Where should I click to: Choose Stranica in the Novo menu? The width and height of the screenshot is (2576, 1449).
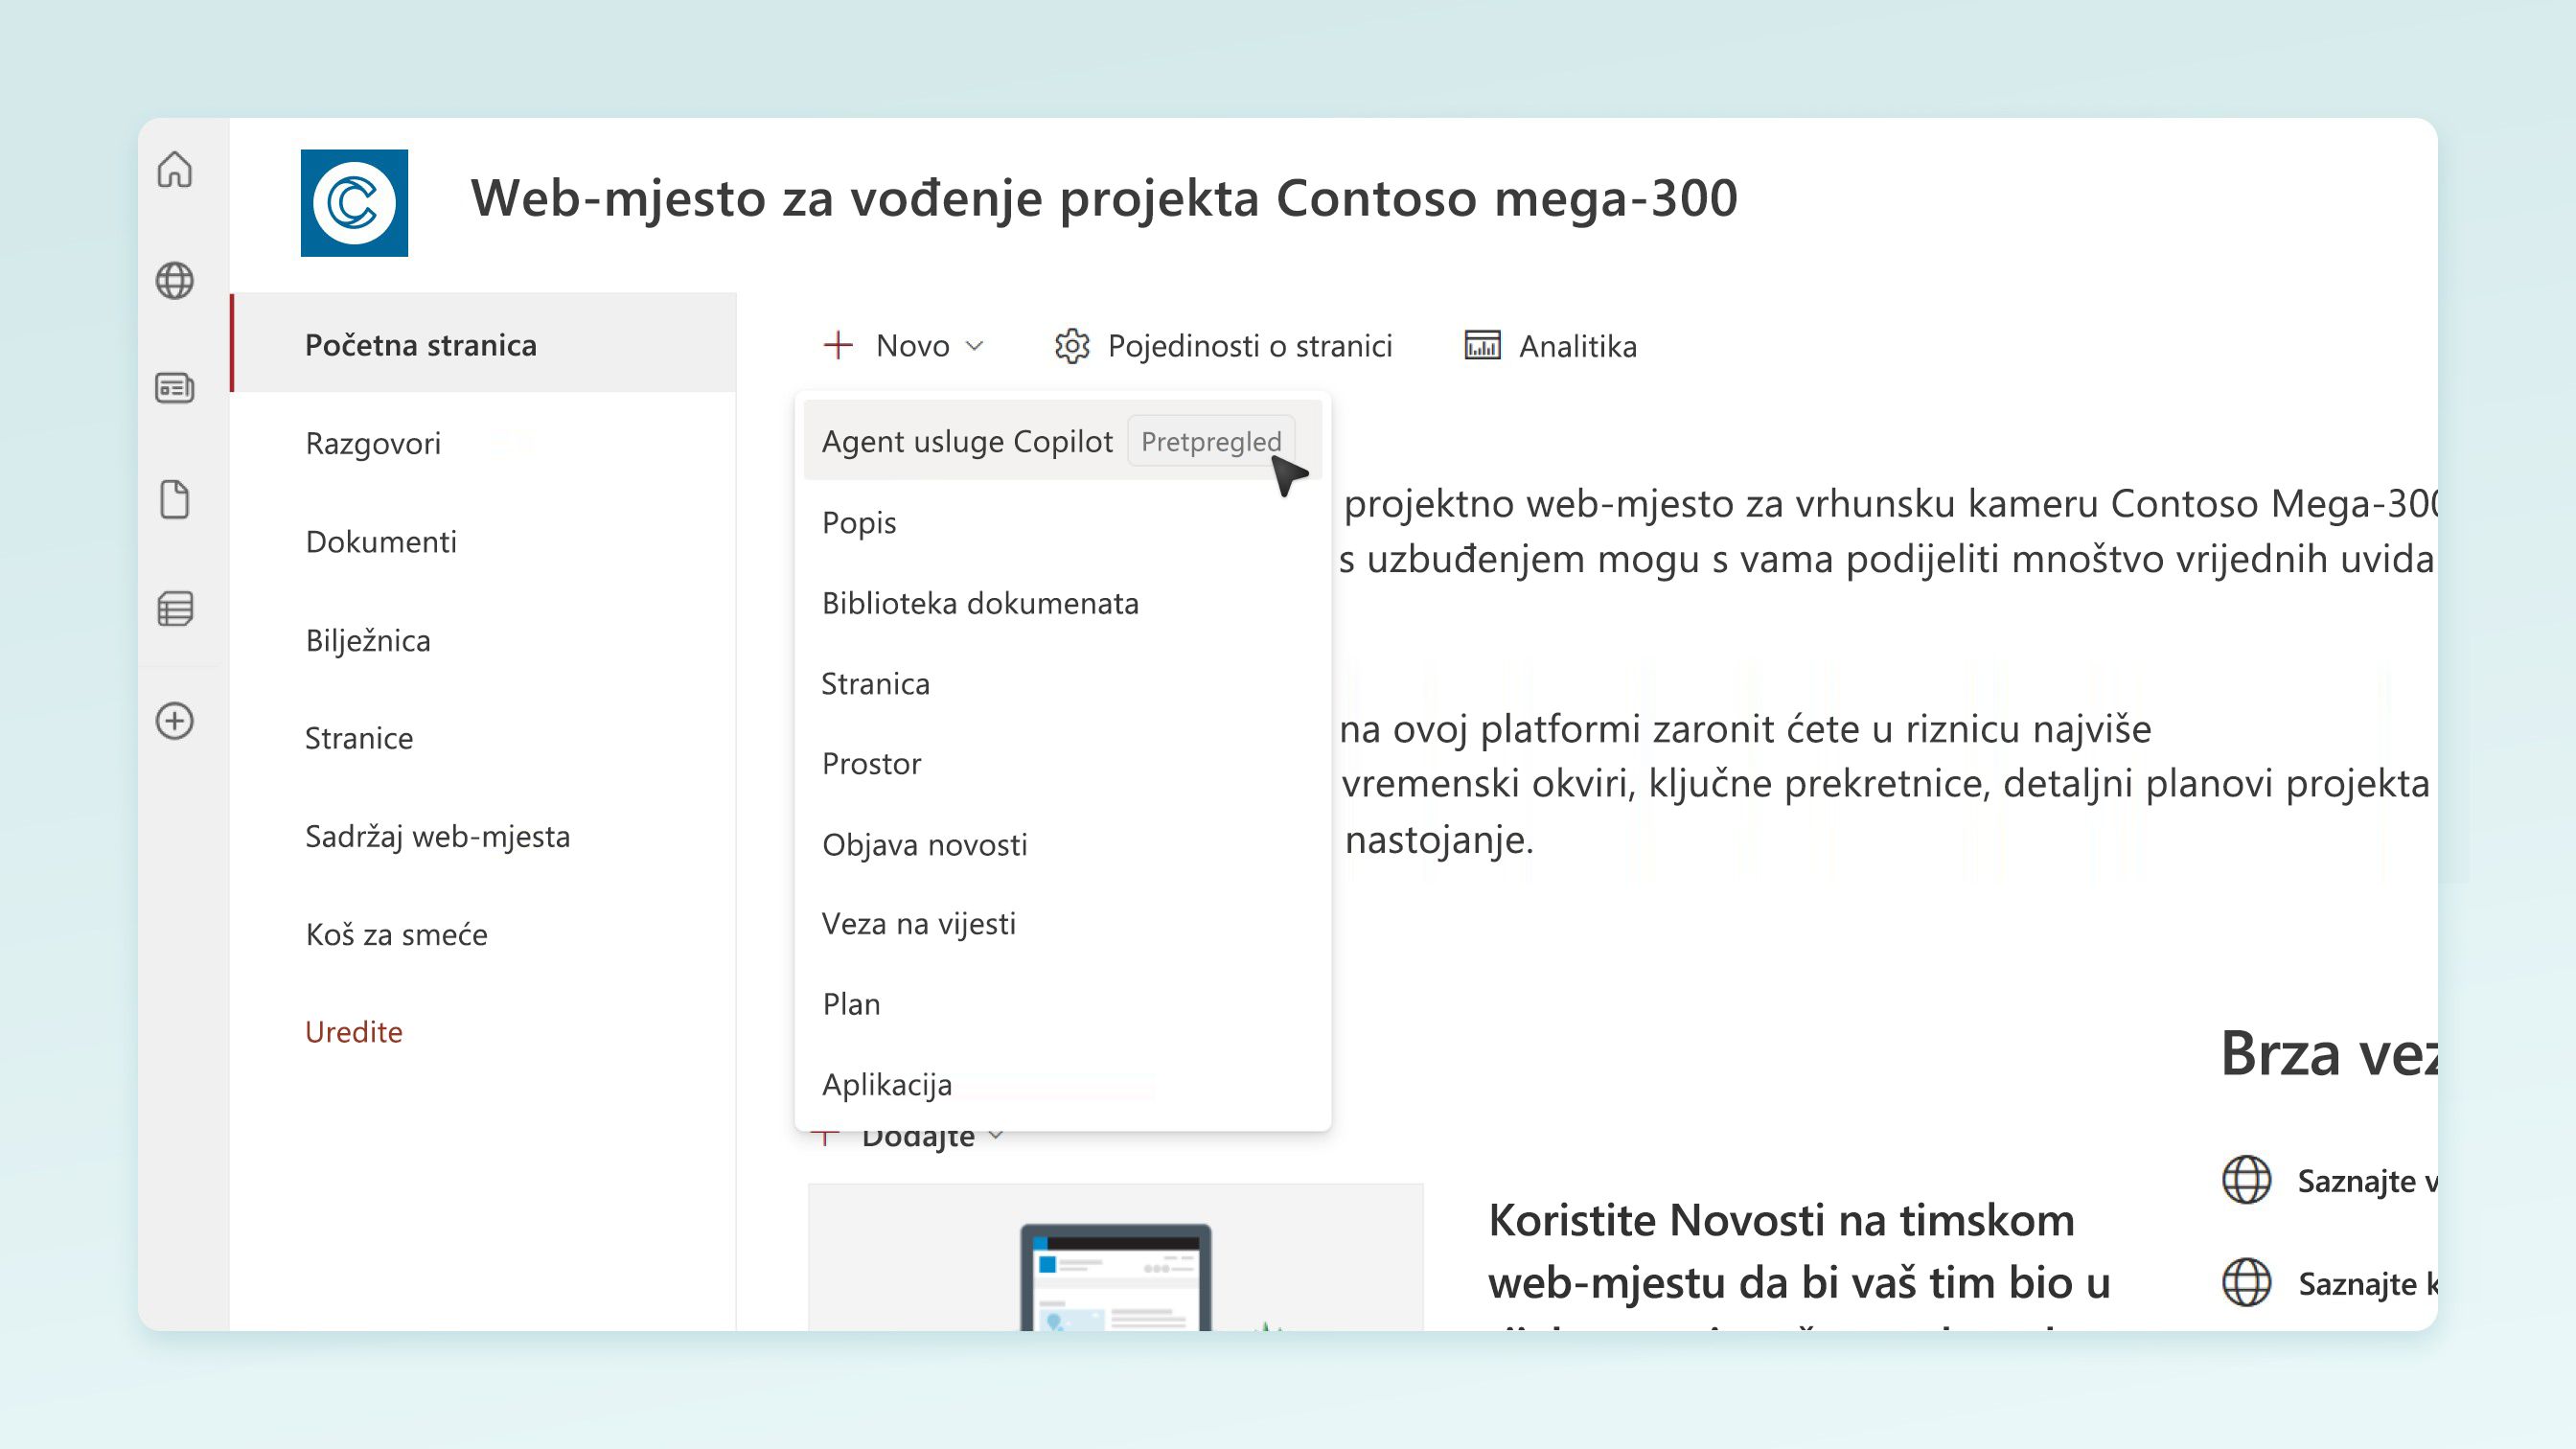[x=1063, y=683]
